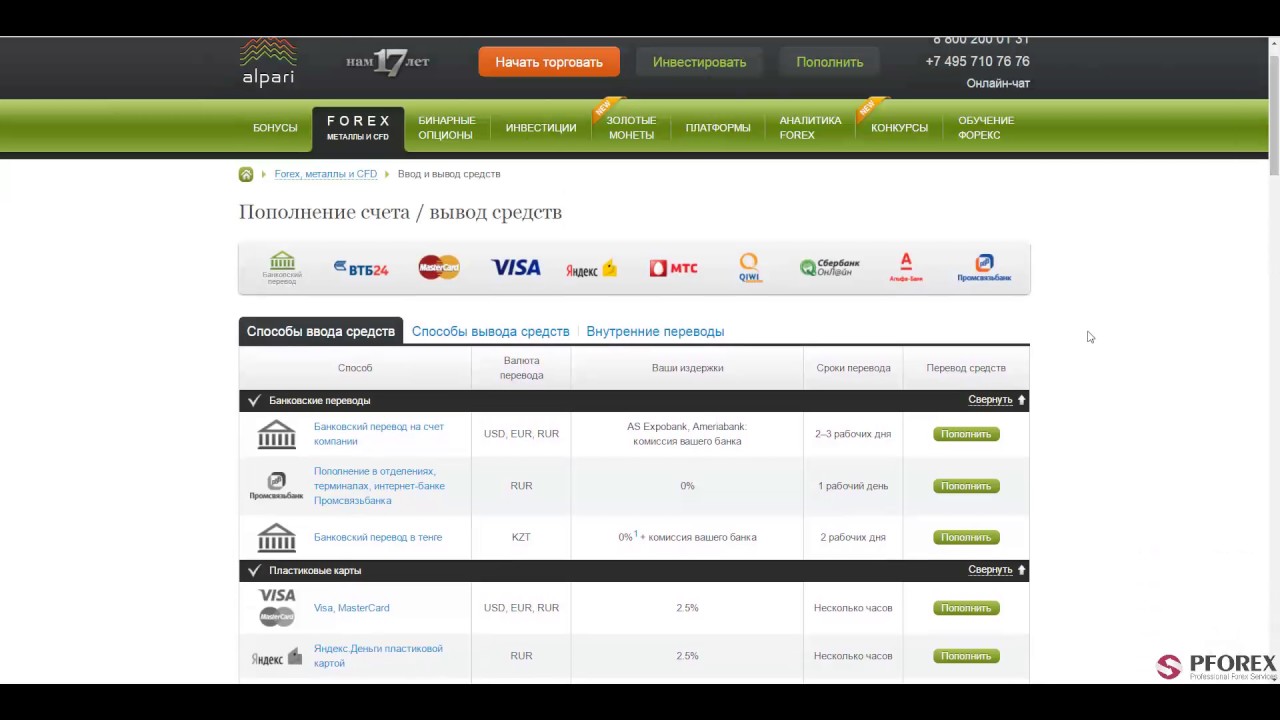Viewport: 1280px width, 720px height.
Task: Open the Forex металлы и CFD menu
Action: click(358, 128)
